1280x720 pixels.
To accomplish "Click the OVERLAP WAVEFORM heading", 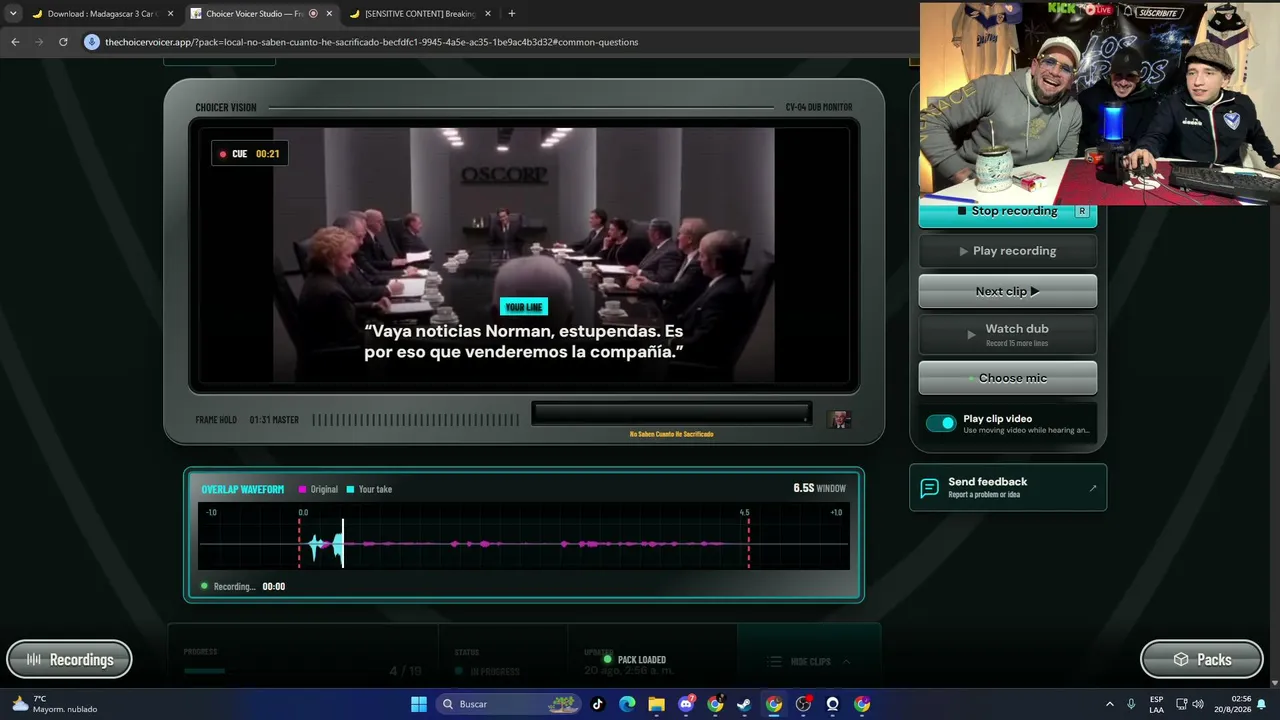I will 243,489.
